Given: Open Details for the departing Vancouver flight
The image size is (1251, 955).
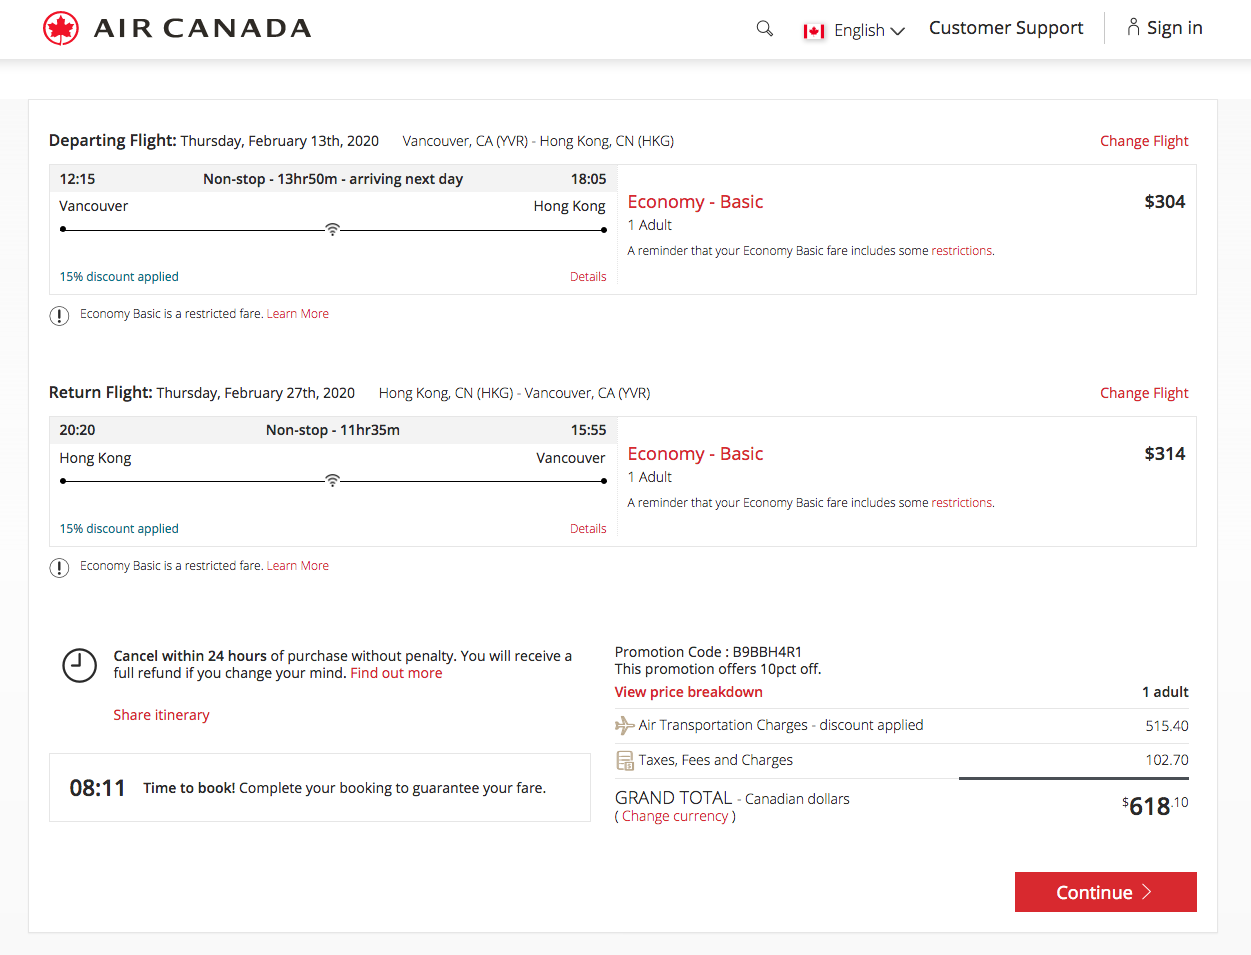Looking at the screenshot, I should click(588, 276).
